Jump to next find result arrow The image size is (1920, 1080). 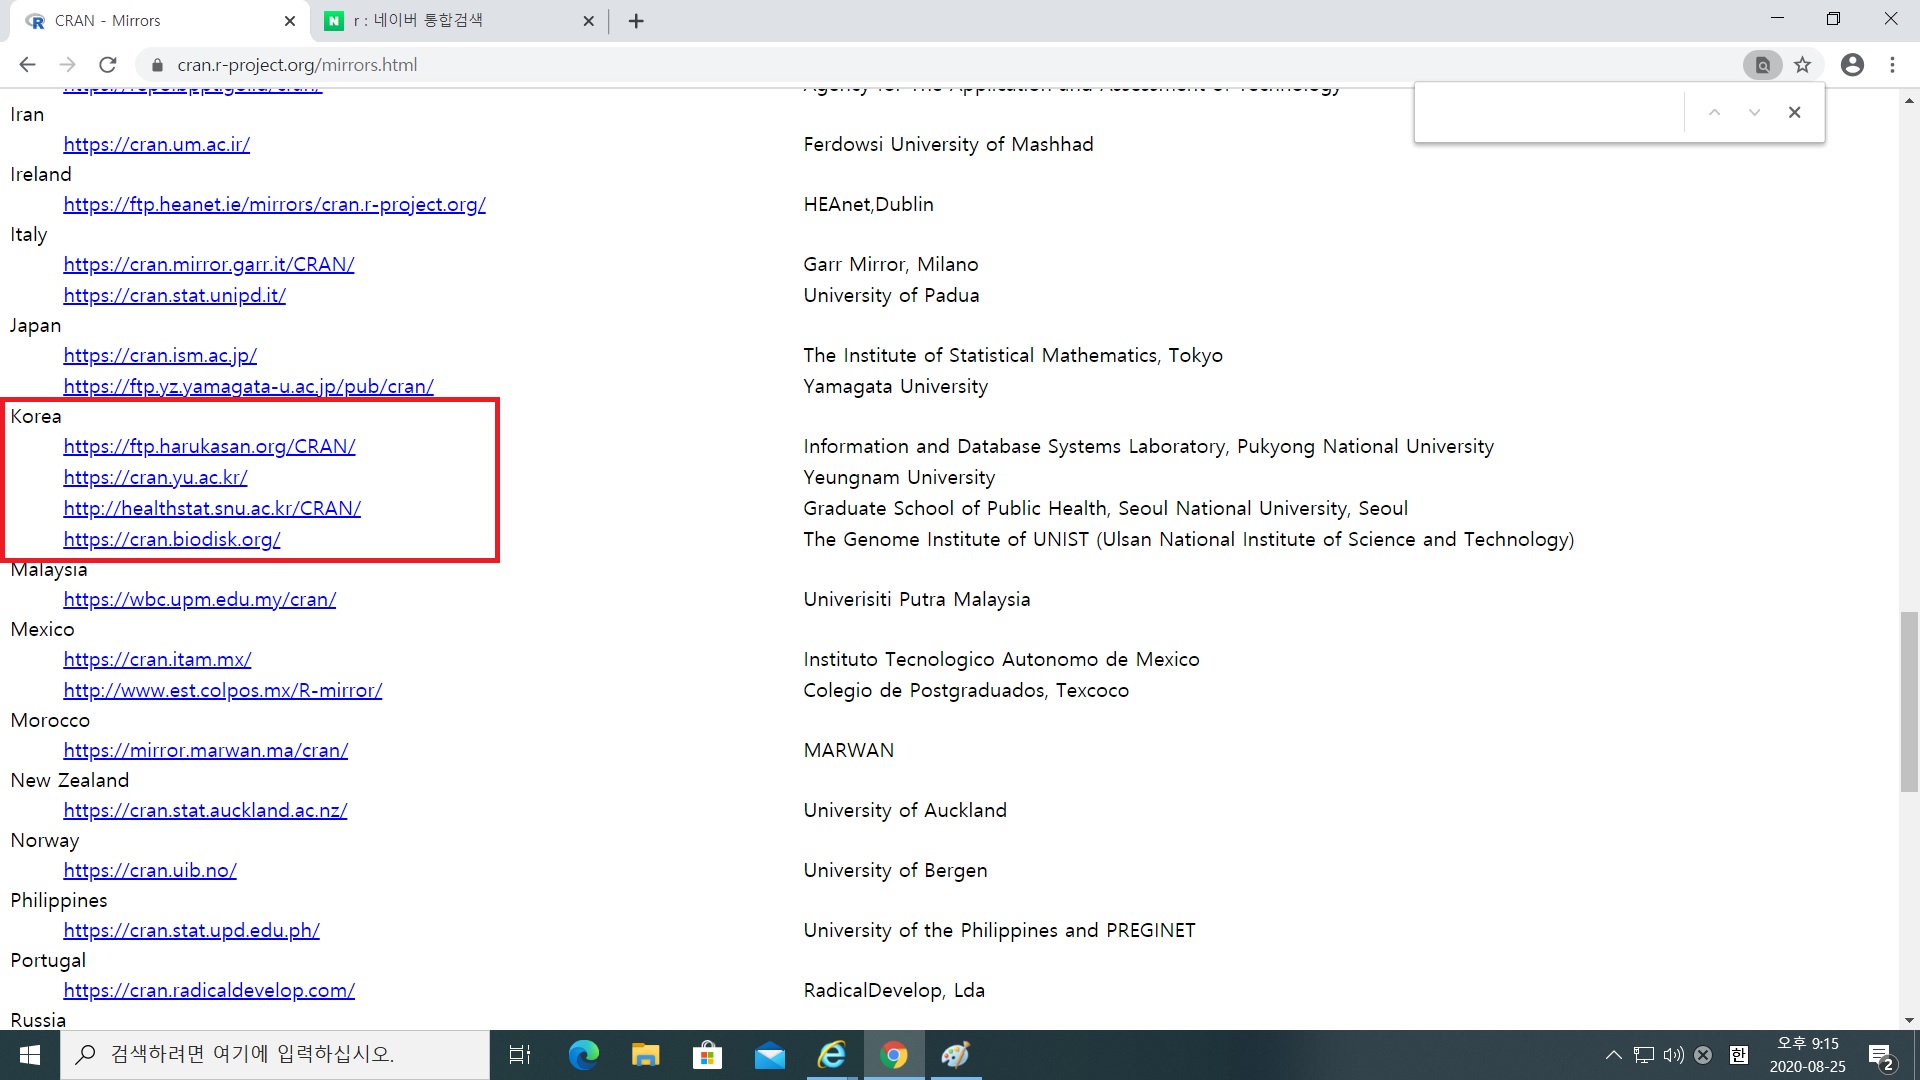pyautogui.click(x=1754, y=112)
